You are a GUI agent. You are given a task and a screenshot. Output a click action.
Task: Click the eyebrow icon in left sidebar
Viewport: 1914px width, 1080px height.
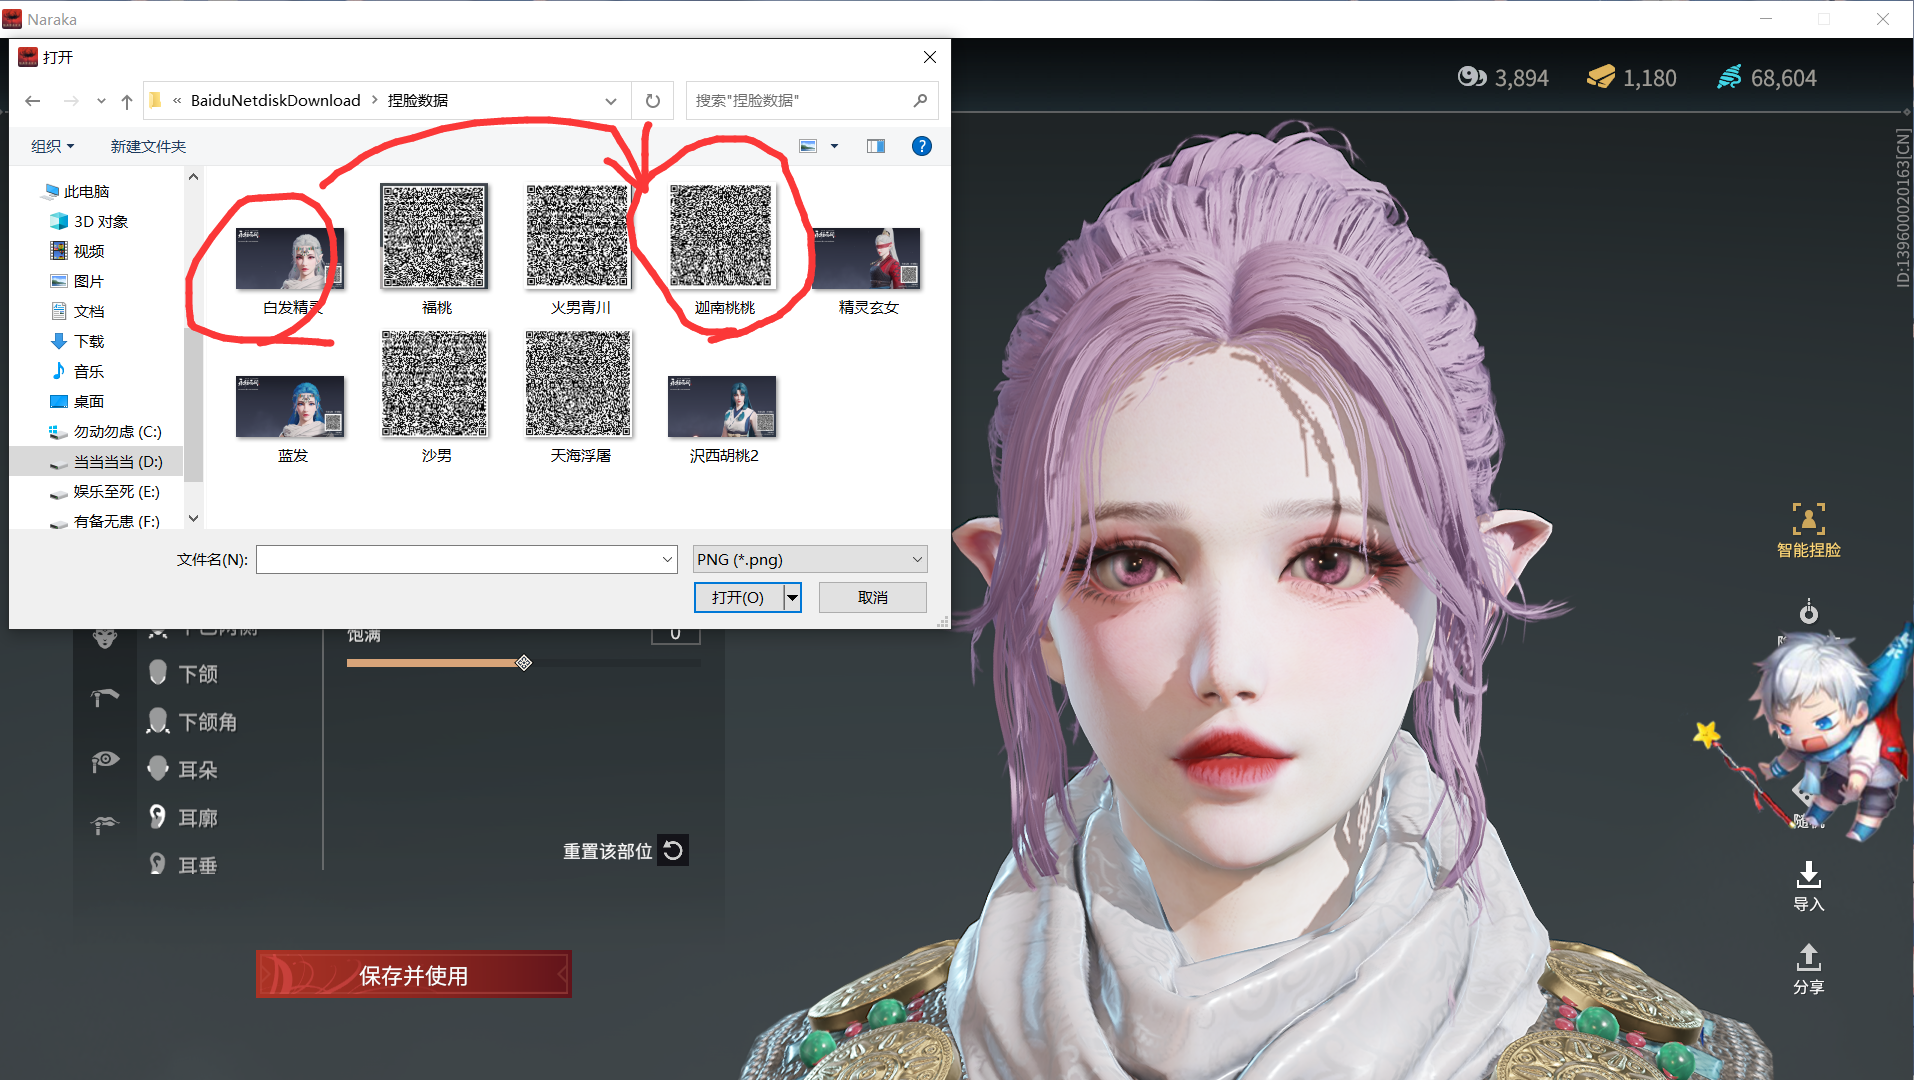(x=105, y=697)
